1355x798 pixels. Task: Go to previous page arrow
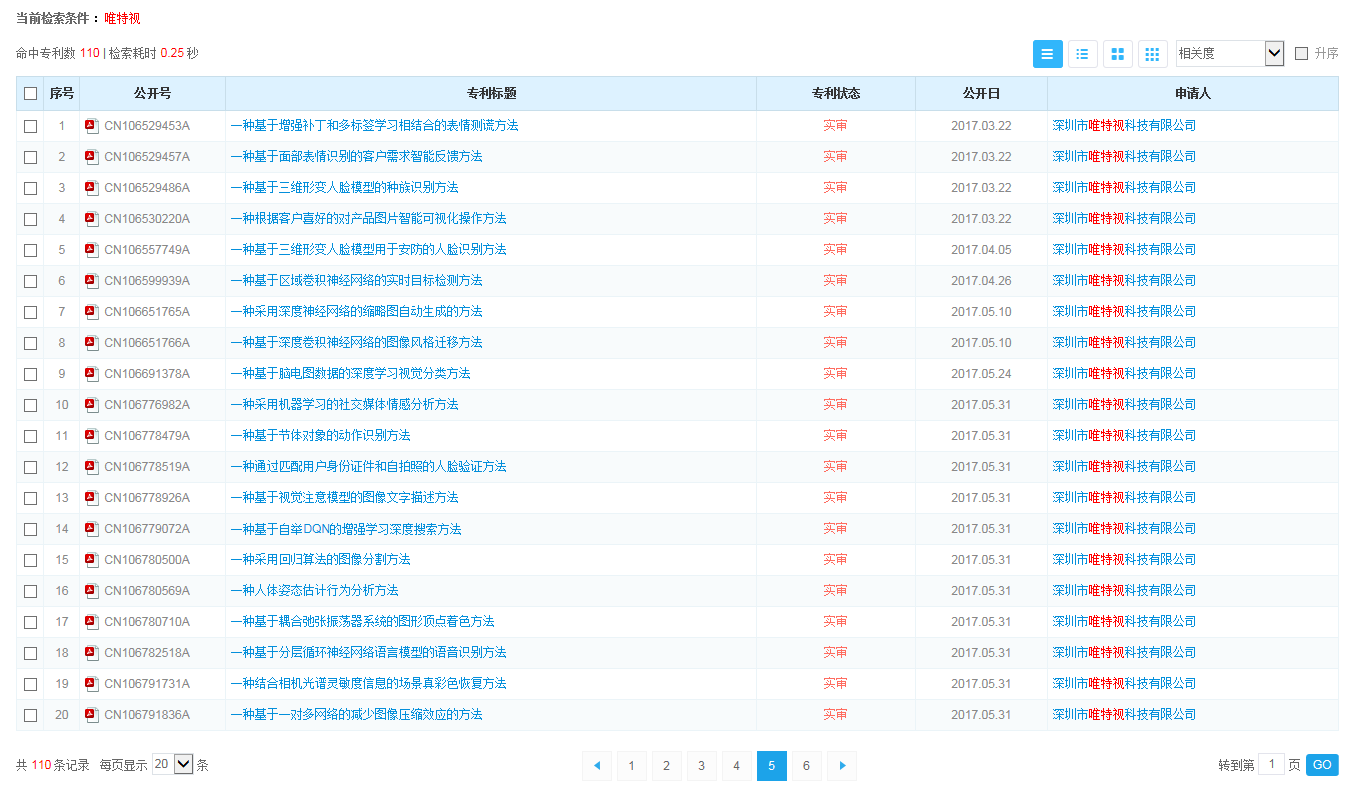(x=597, y=766)
